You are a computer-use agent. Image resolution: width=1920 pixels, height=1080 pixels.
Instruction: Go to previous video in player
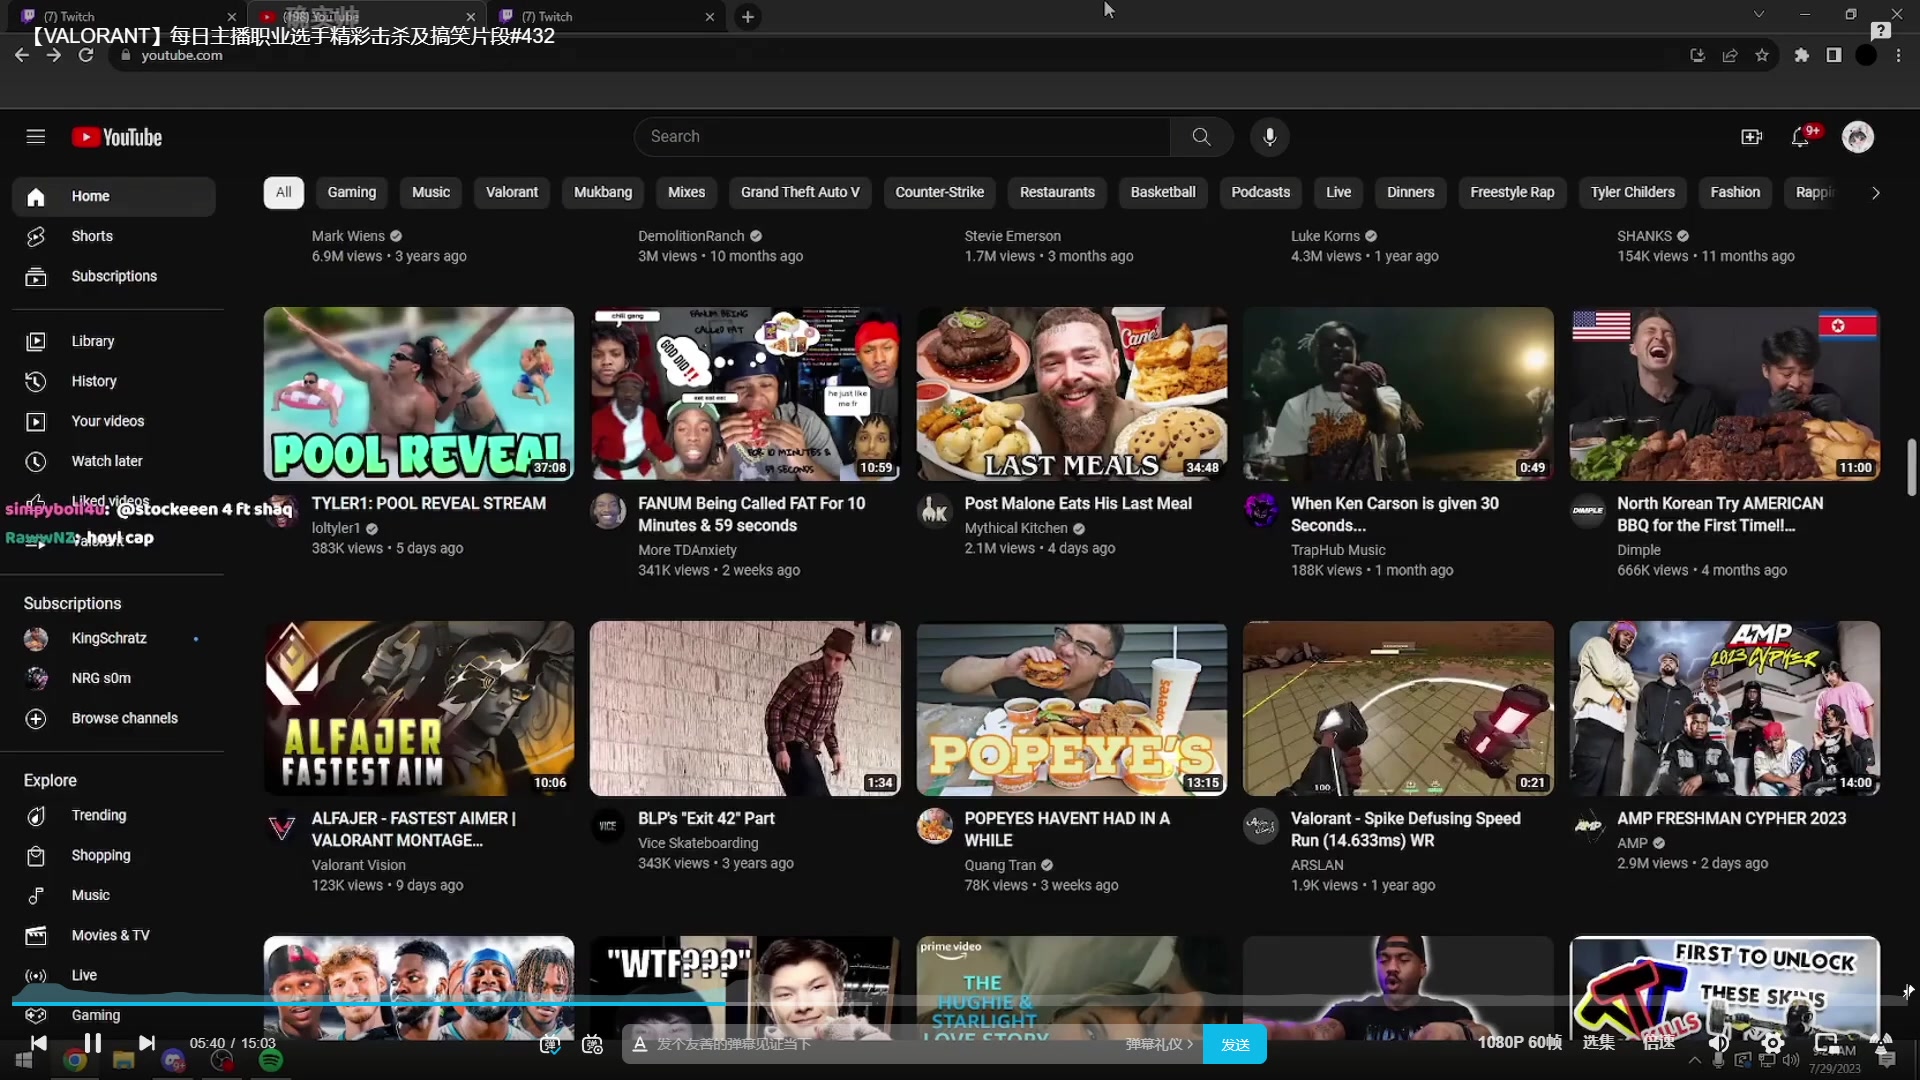(x=38, y=1043)
